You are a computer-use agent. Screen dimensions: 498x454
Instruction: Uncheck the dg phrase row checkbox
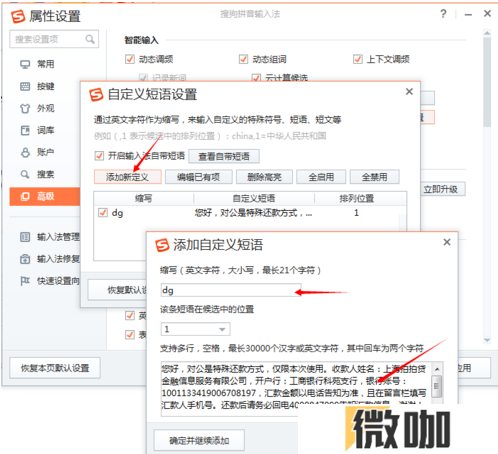(x=103, y=213)
